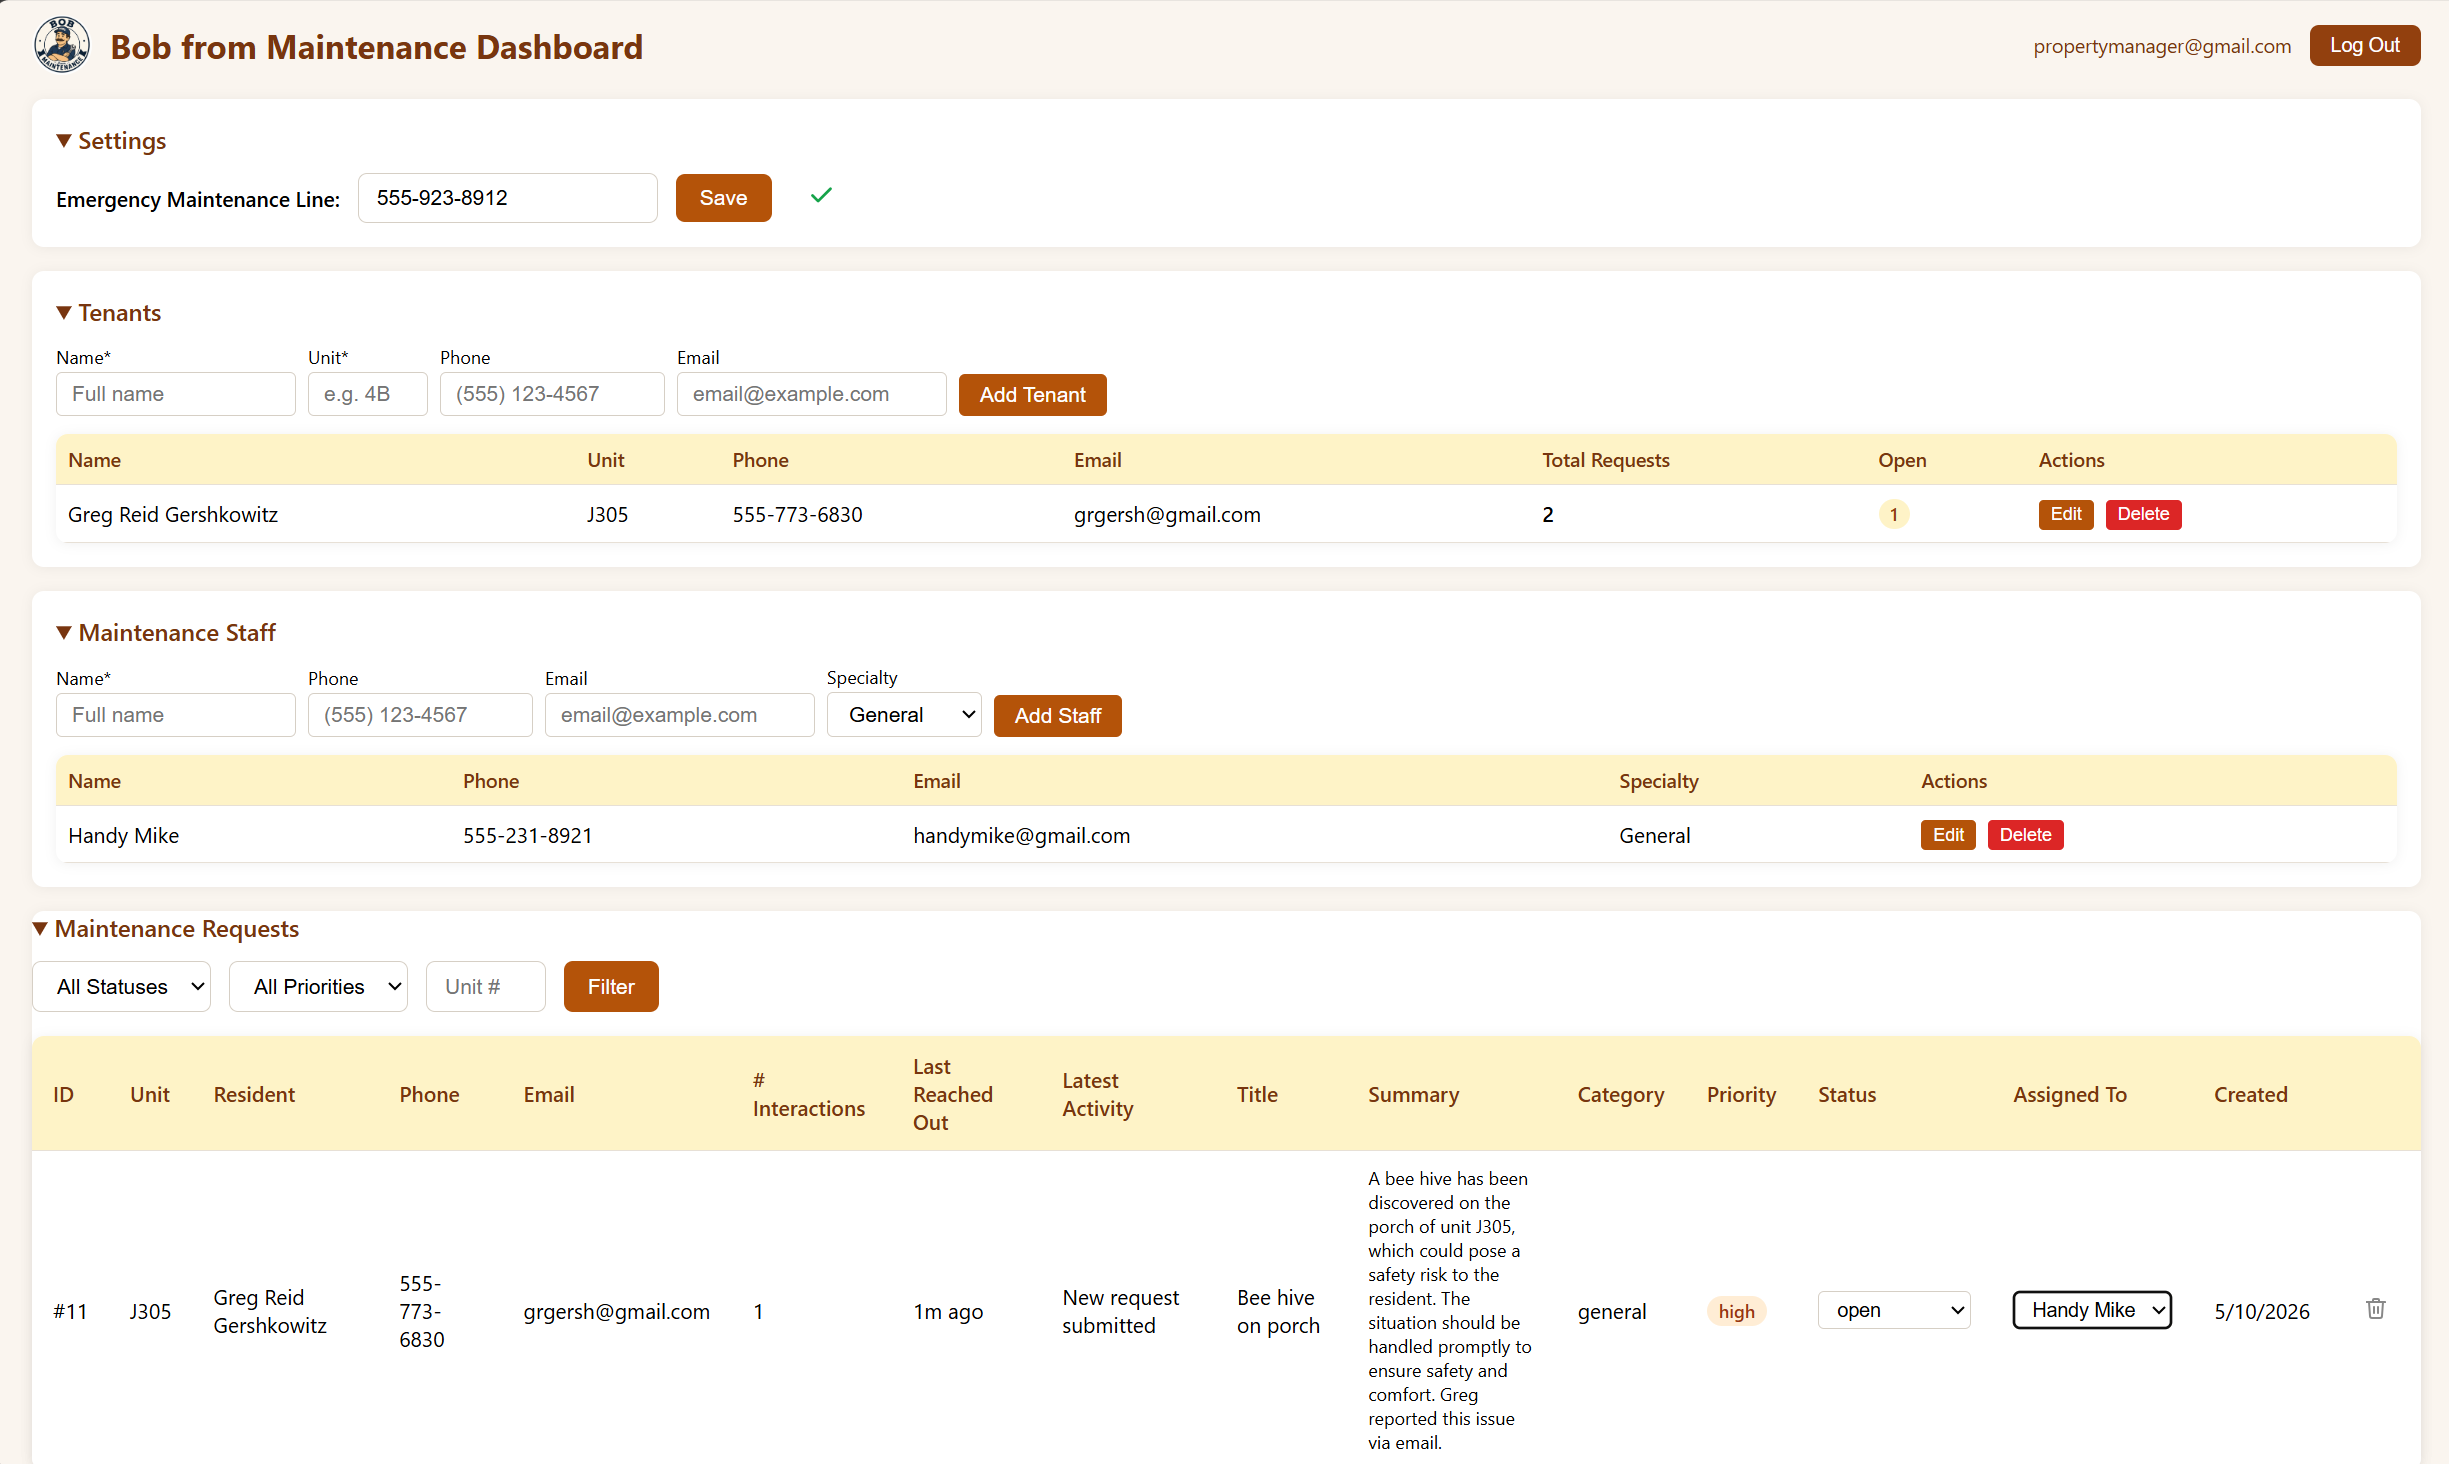Change request #11 status dropdown from open
The height and width of the screenshot is (1464, 2449).
click(x=1894, y=1310)
